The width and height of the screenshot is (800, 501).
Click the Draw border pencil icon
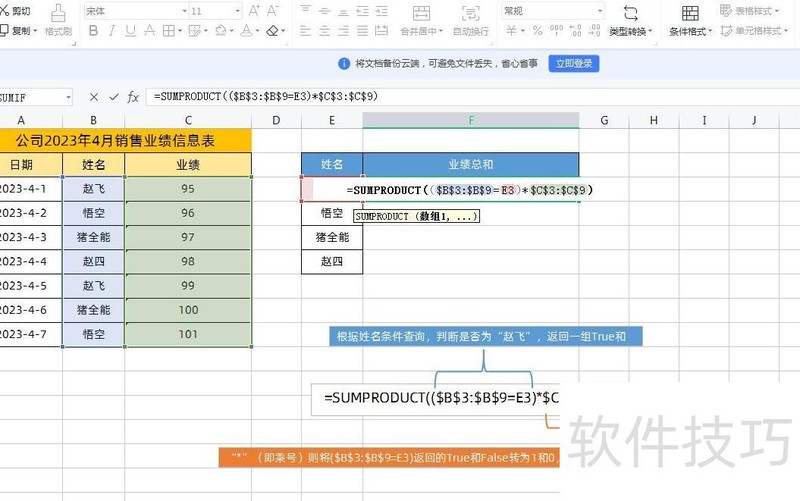[194, 31]
